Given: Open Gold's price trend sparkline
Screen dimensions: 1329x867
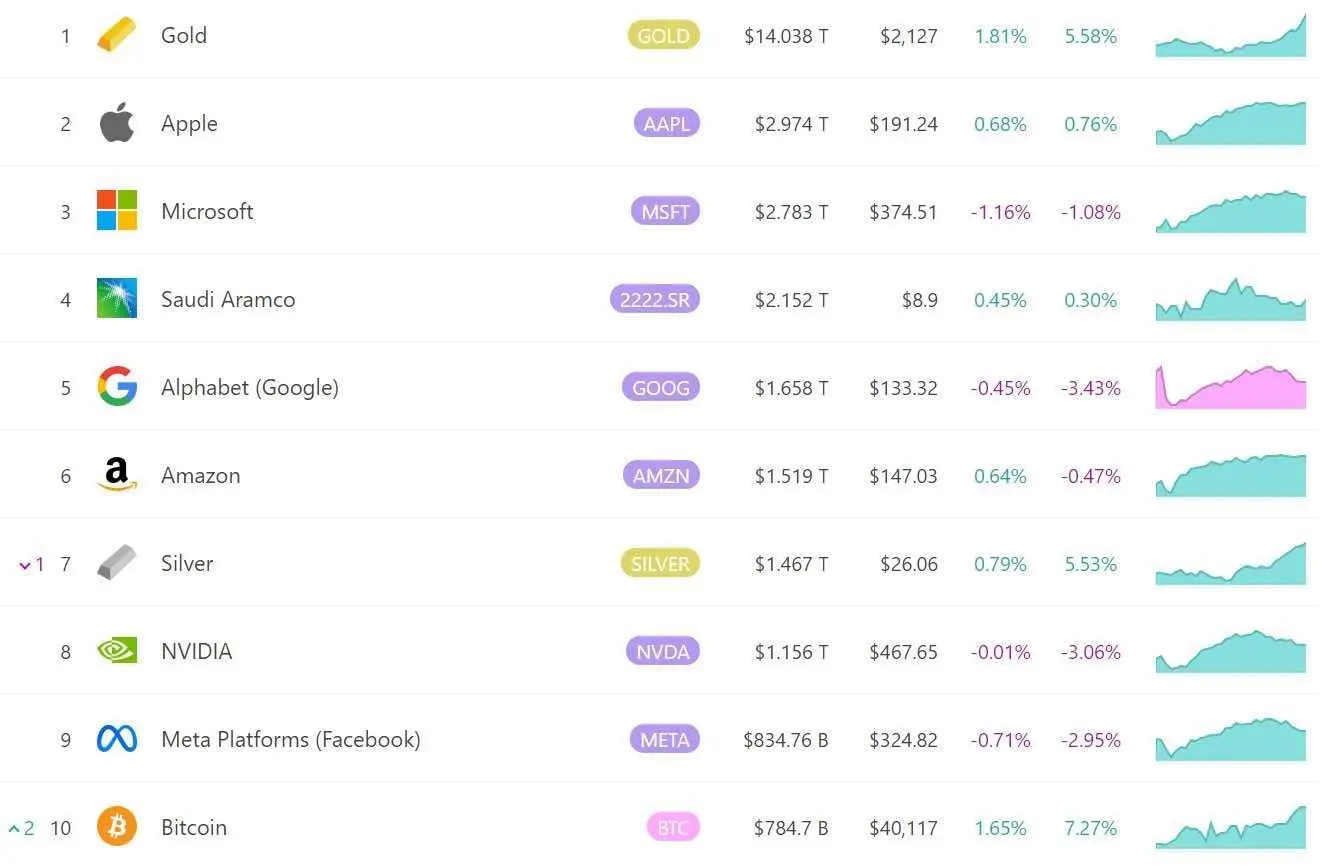Looking at the screenshot, I should (x=1230, y=38).
